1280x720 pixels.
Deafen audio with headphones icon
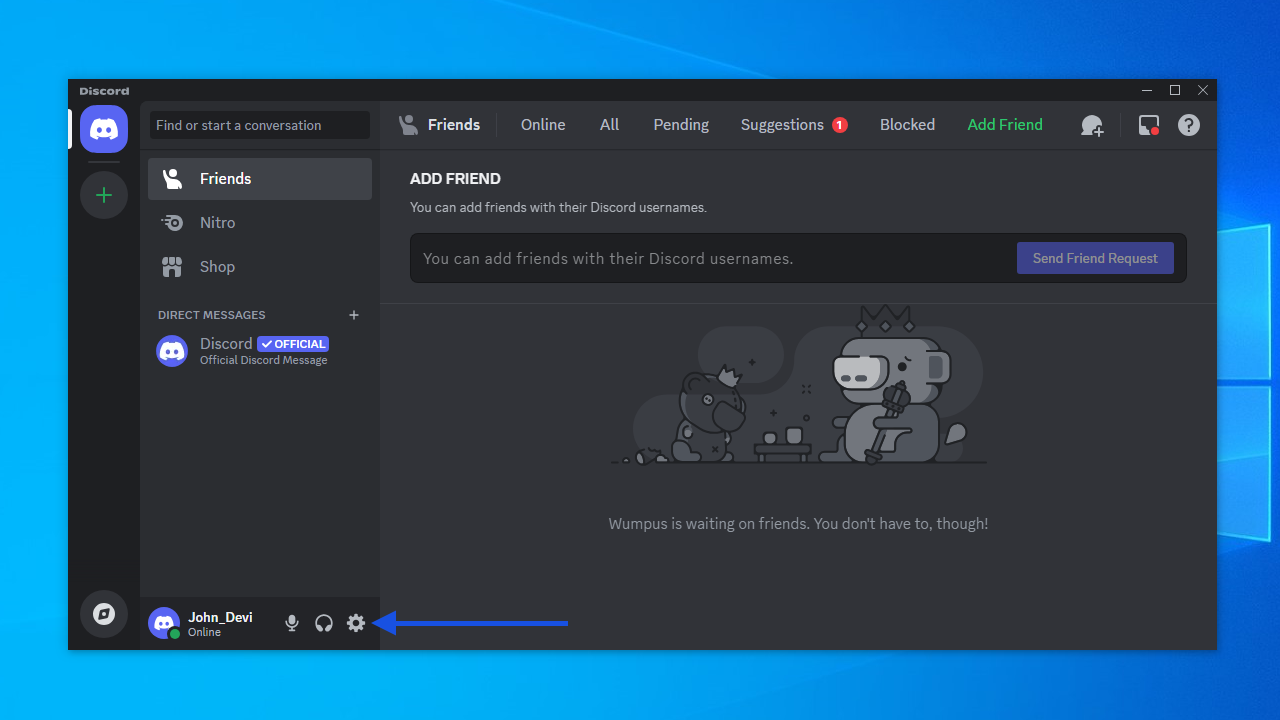[324, 623]
